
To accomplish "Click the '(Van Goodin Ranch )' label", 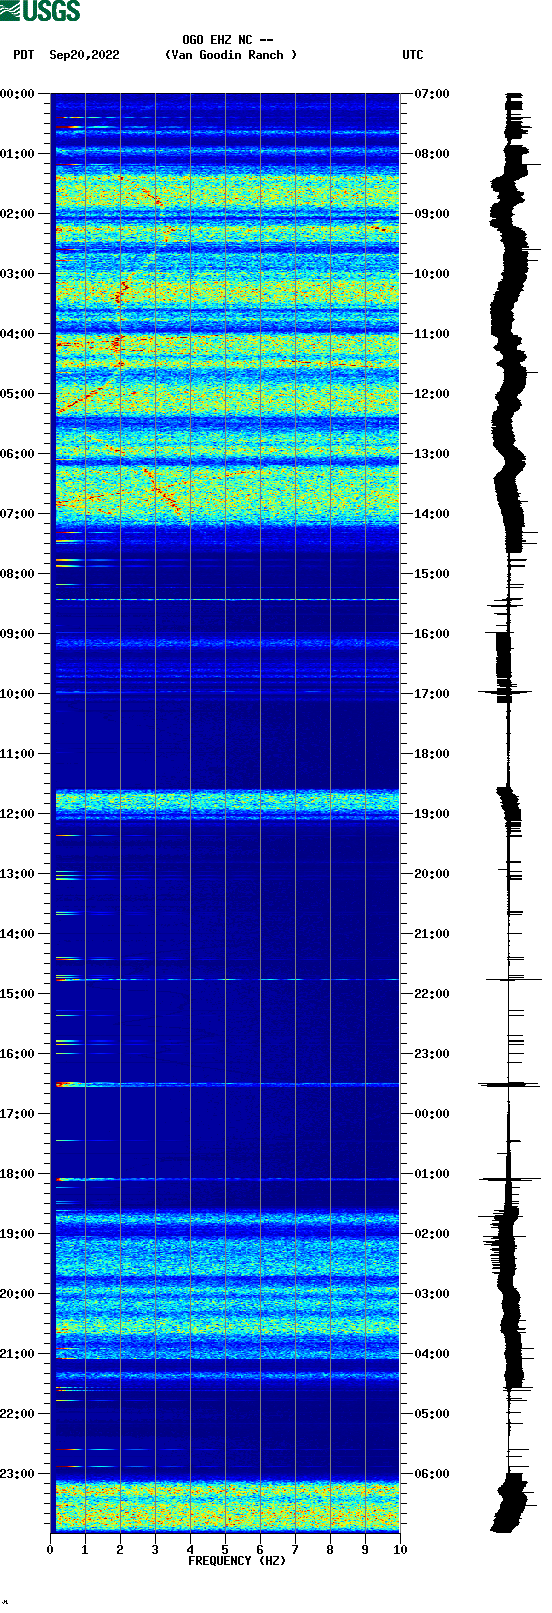I will [x=231, y=55].
